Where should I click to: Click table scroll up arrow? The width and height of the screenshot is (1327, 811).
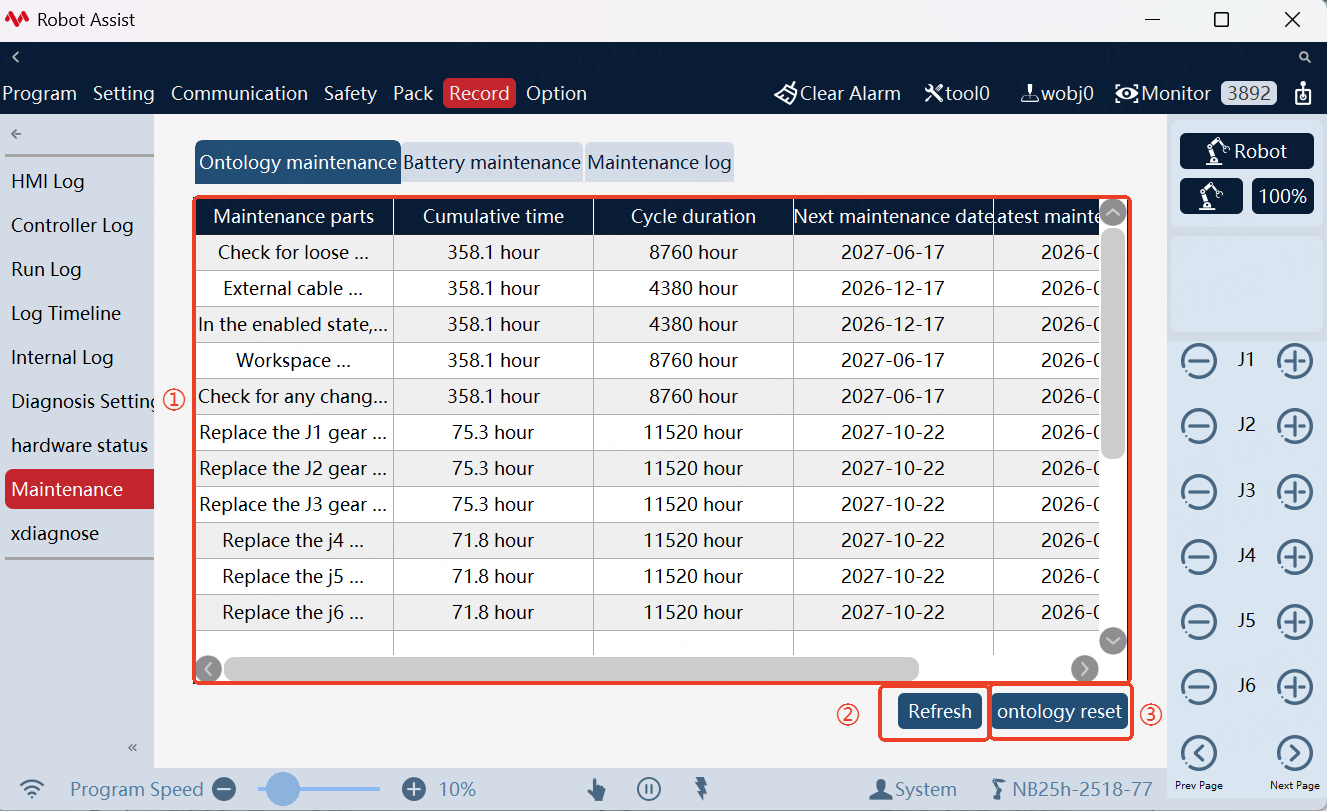(x=1113, y=213)
